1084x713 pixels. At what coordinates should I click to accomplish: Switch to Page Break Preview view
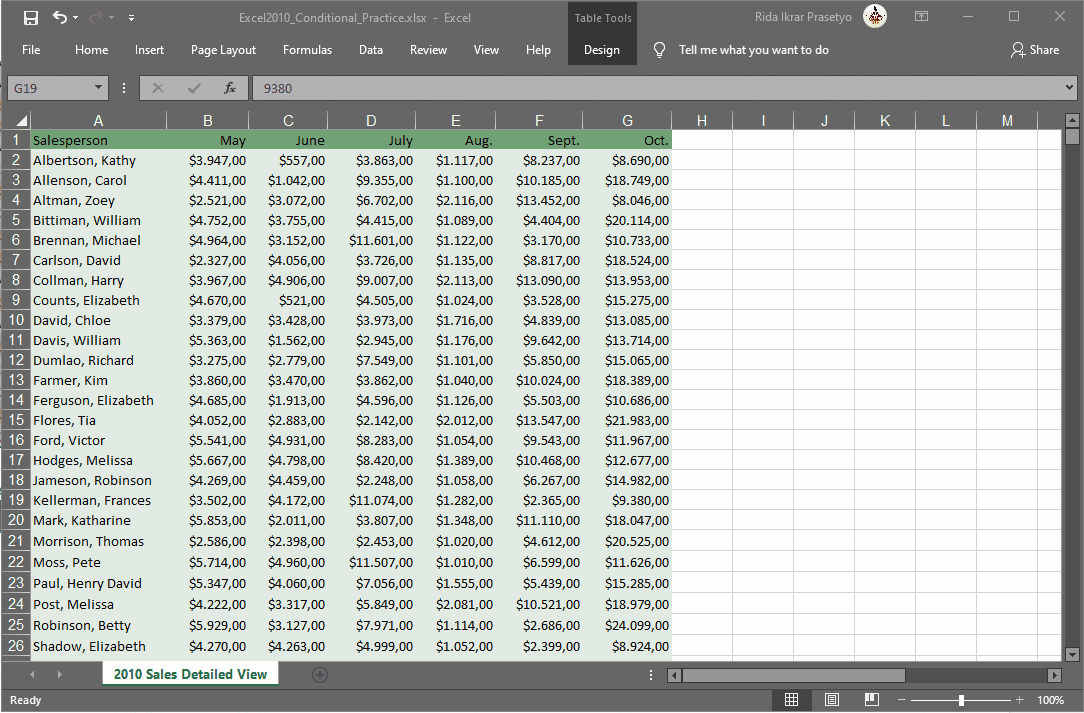[872, 700]
